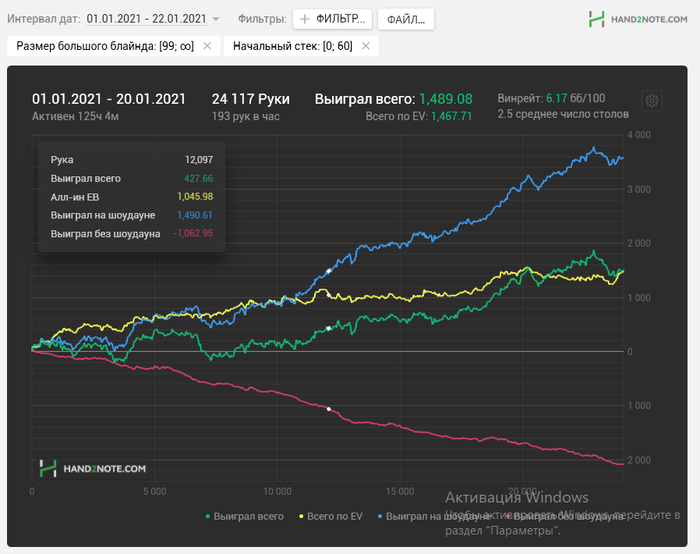Toggle the 'Выиграл на шоудауне' legend series

(x=434, y=517)
